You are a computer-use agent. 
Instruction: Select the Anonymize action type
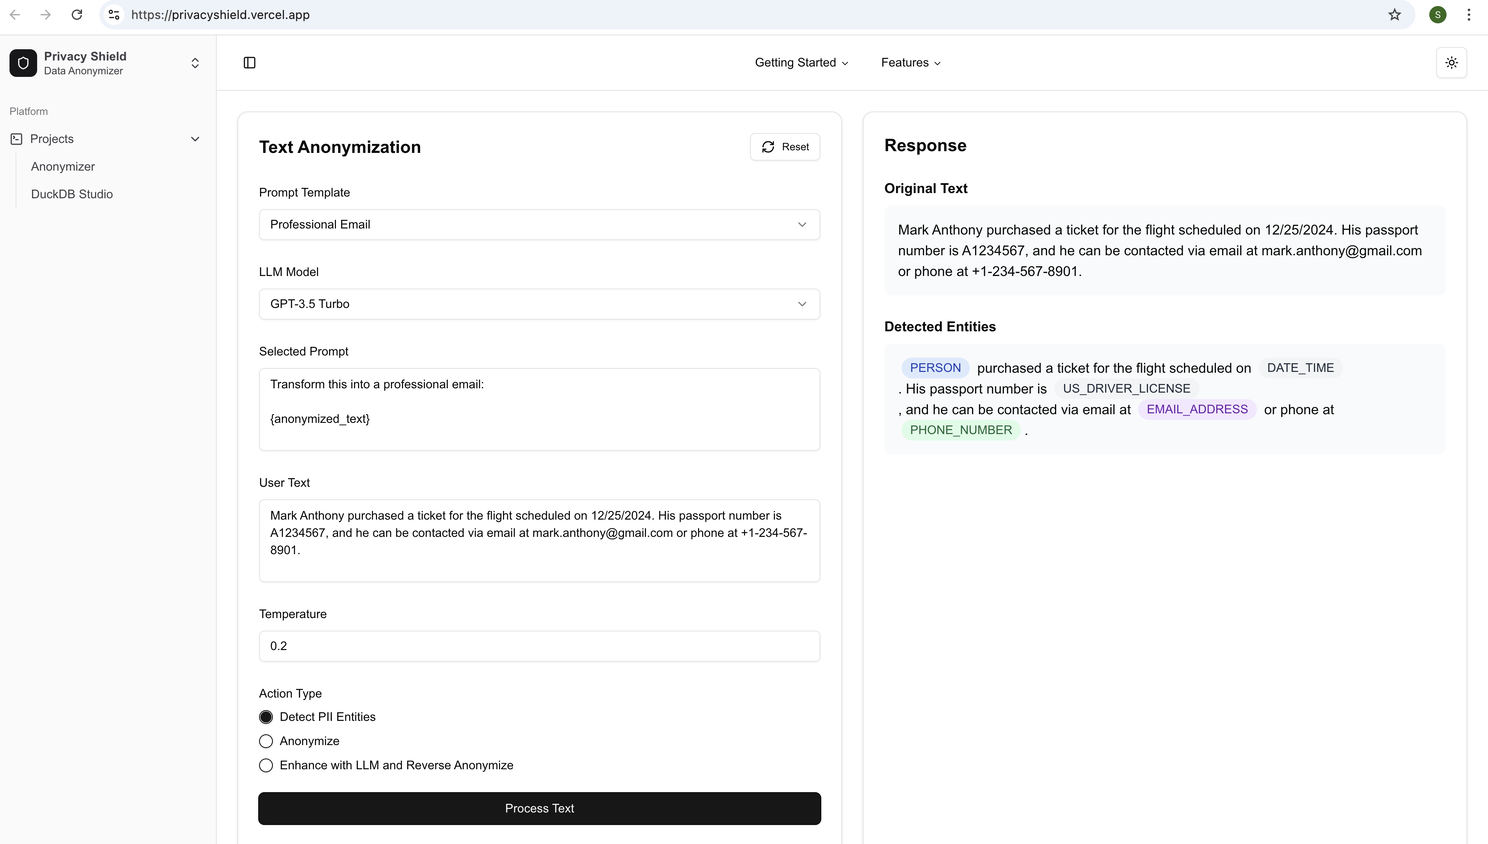pos(266,741)
